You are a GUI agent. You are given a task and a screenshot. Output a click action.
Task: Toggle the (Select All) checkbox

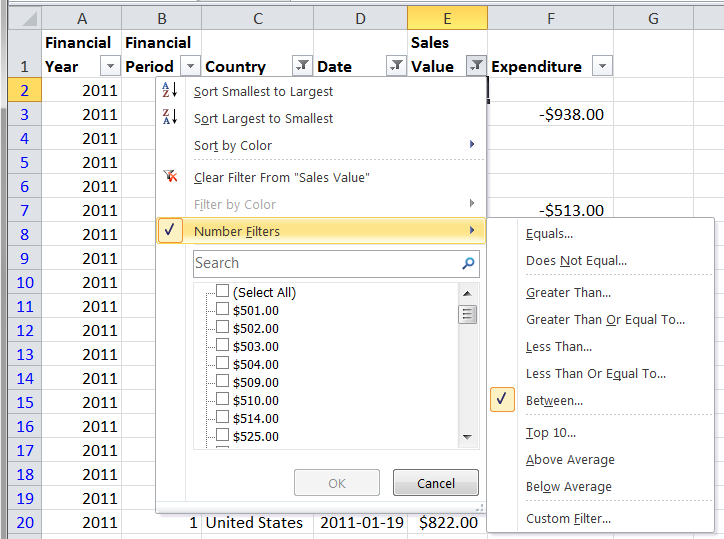coord(222,292)
